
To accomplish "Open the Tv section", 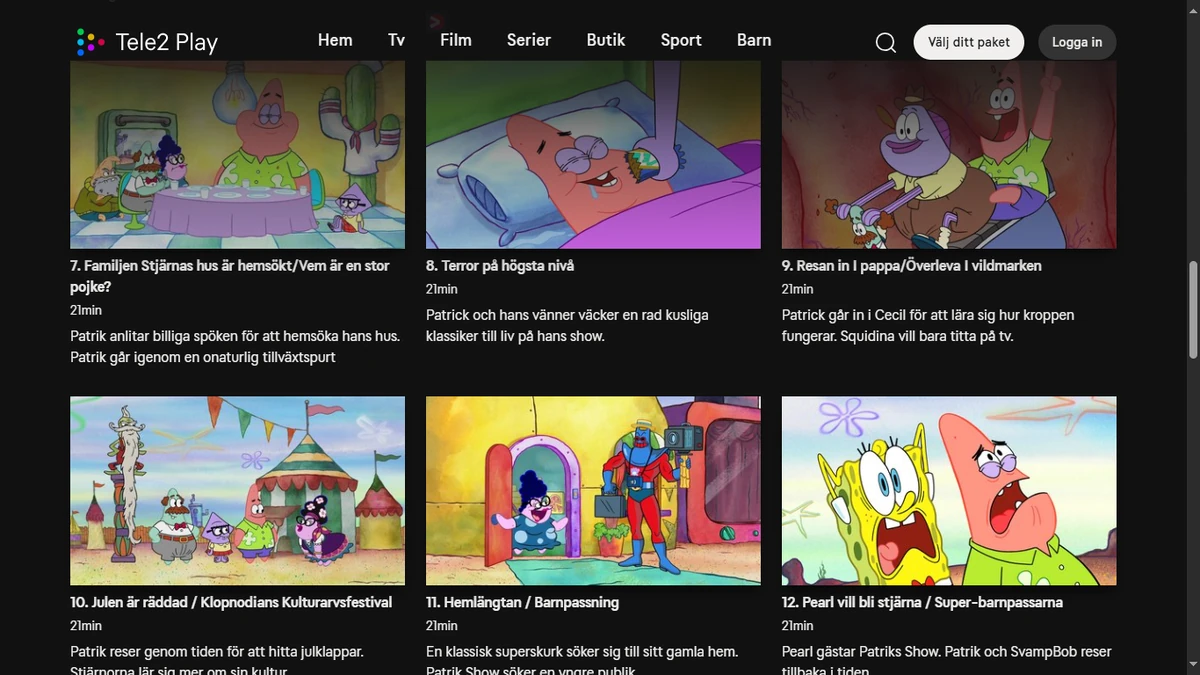I will 396,40.
